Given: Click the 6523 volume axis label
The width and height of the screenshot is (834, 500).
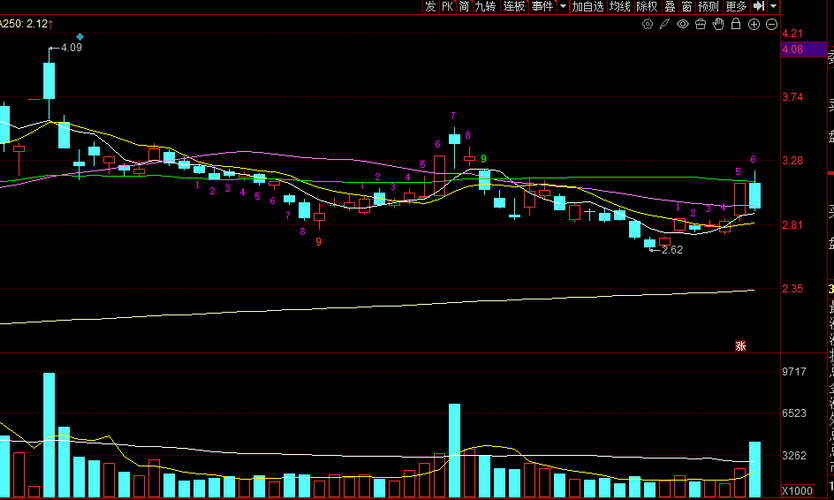Looking at the screenshot, I should (x=794, y=413).
